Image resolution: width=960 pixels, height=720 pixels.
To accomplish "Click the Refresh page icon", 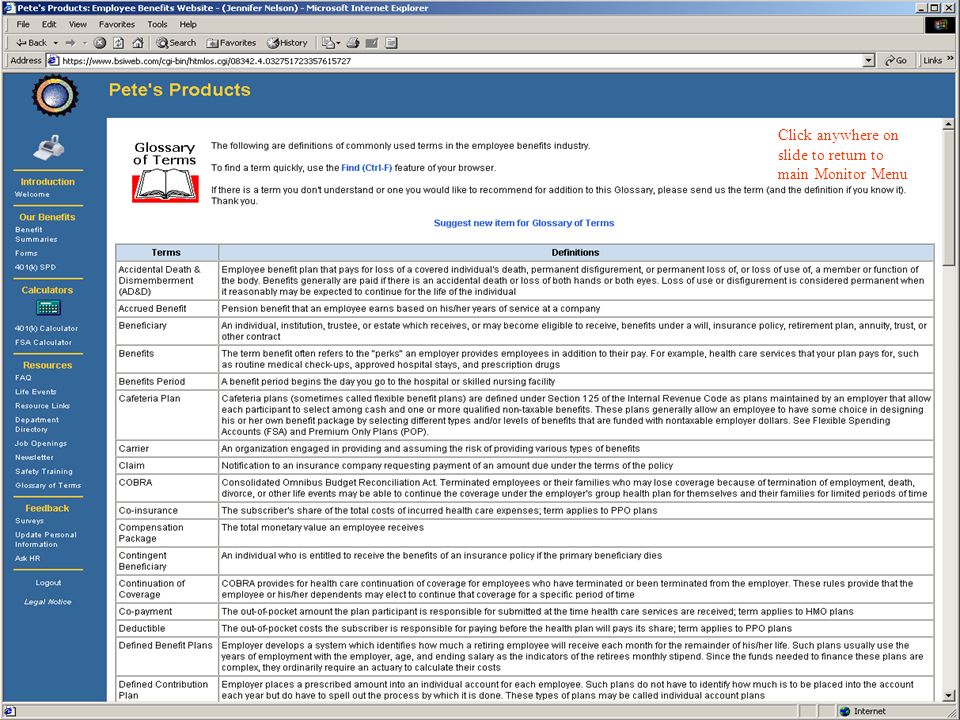I will [x=119, y=43].
